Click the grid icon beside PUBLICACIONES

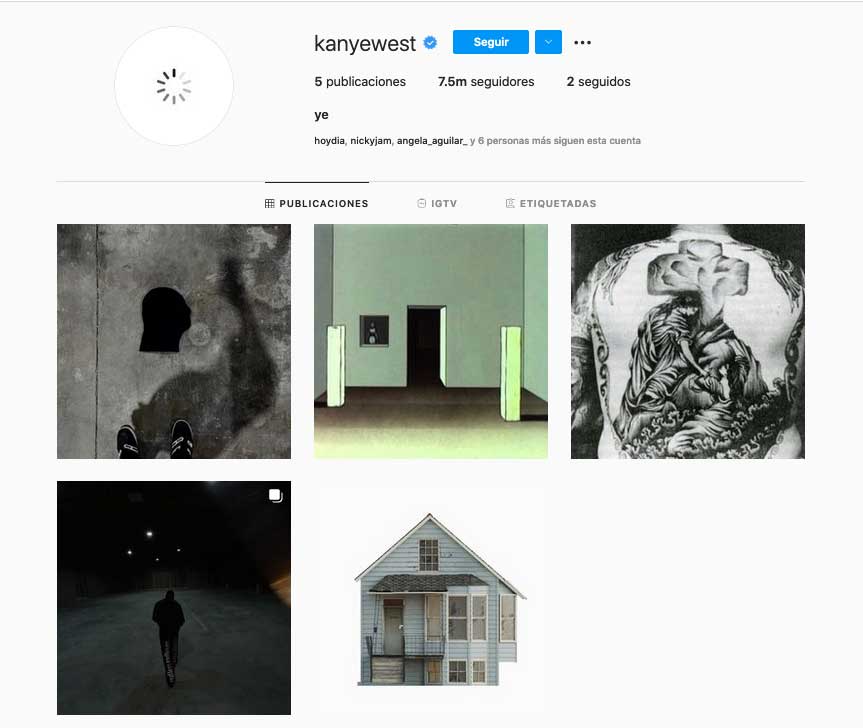(270, 204)
